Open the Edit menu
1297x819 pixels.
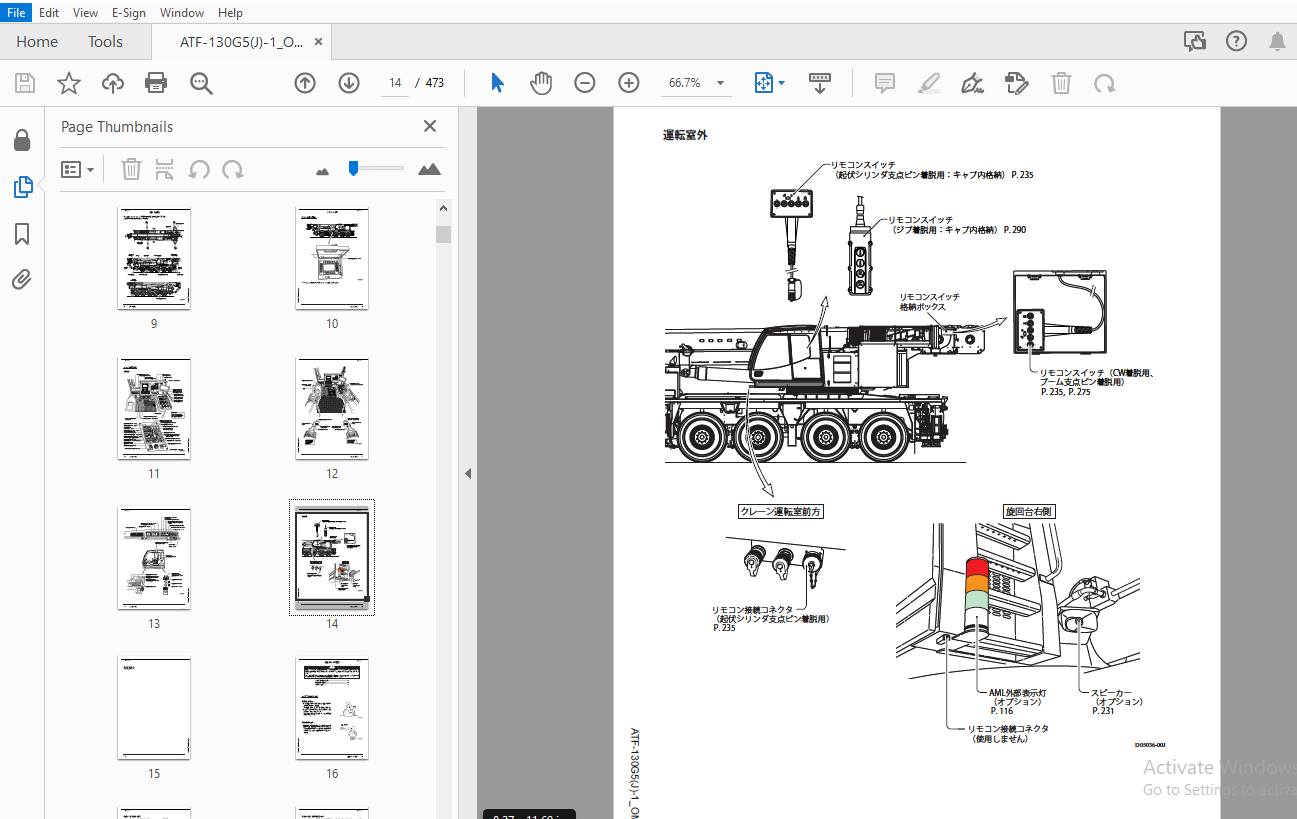(x=49, y=13)
